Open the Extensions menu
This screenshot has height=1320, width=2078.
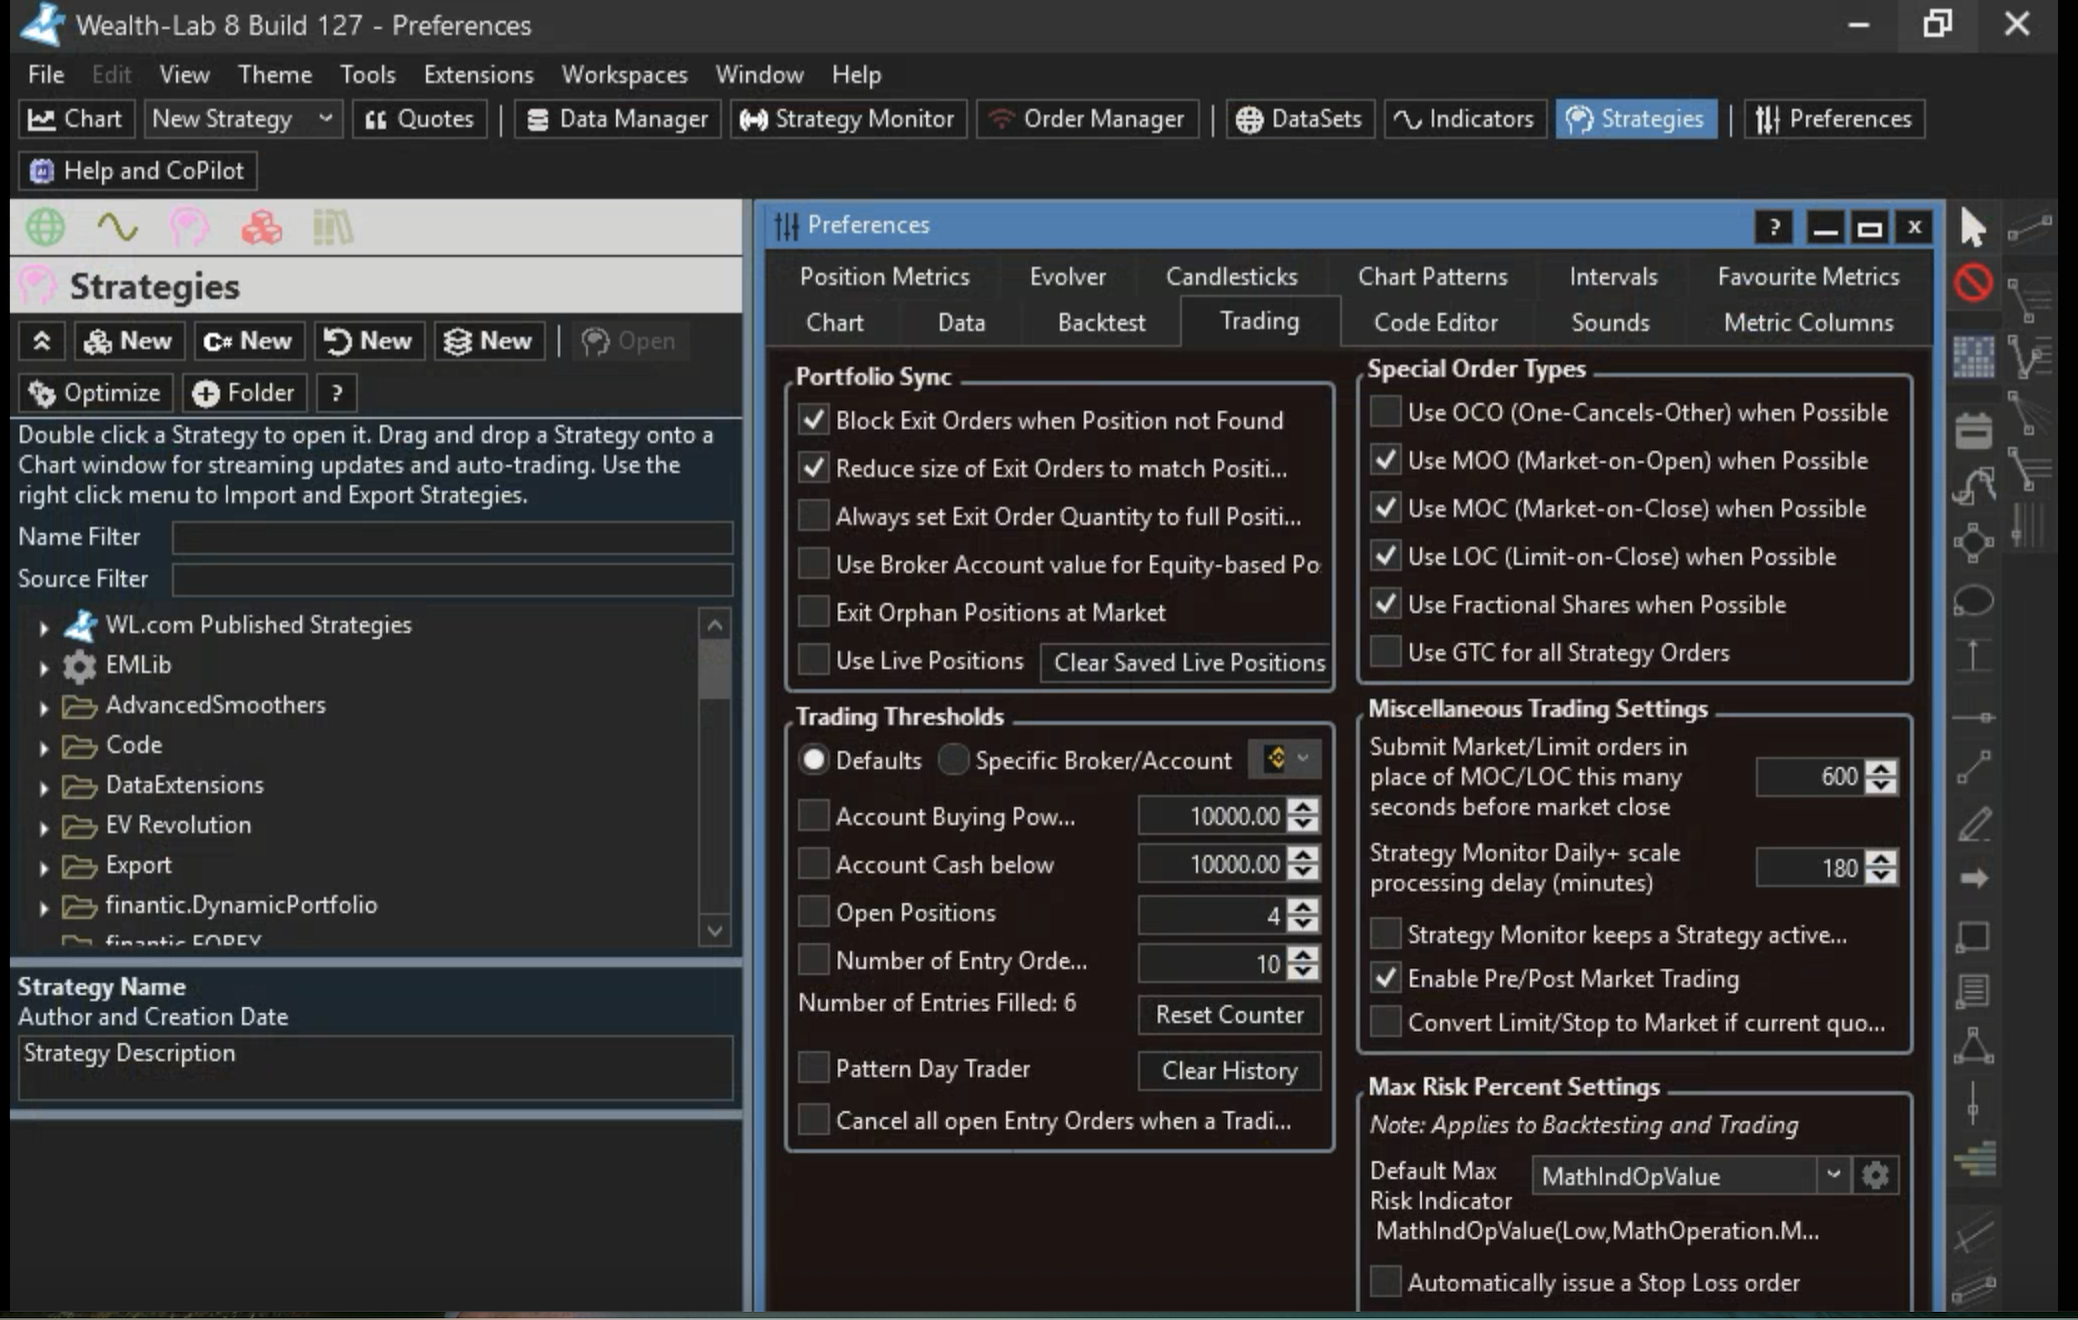478,75
